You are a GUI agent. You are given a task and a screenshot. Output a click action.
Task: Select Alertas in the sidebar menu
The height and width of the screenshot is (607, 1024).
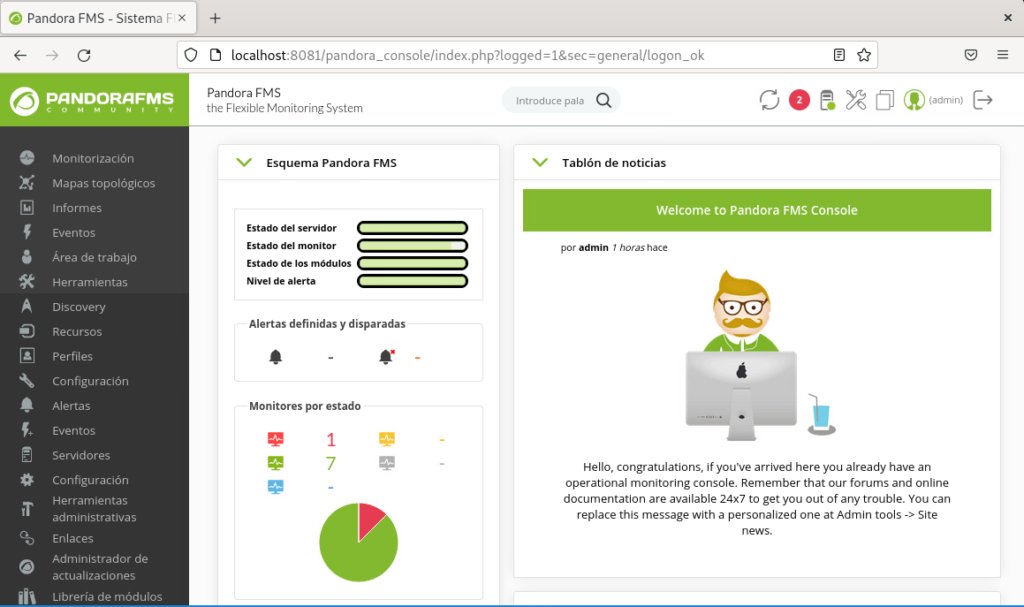click(72, 405)
